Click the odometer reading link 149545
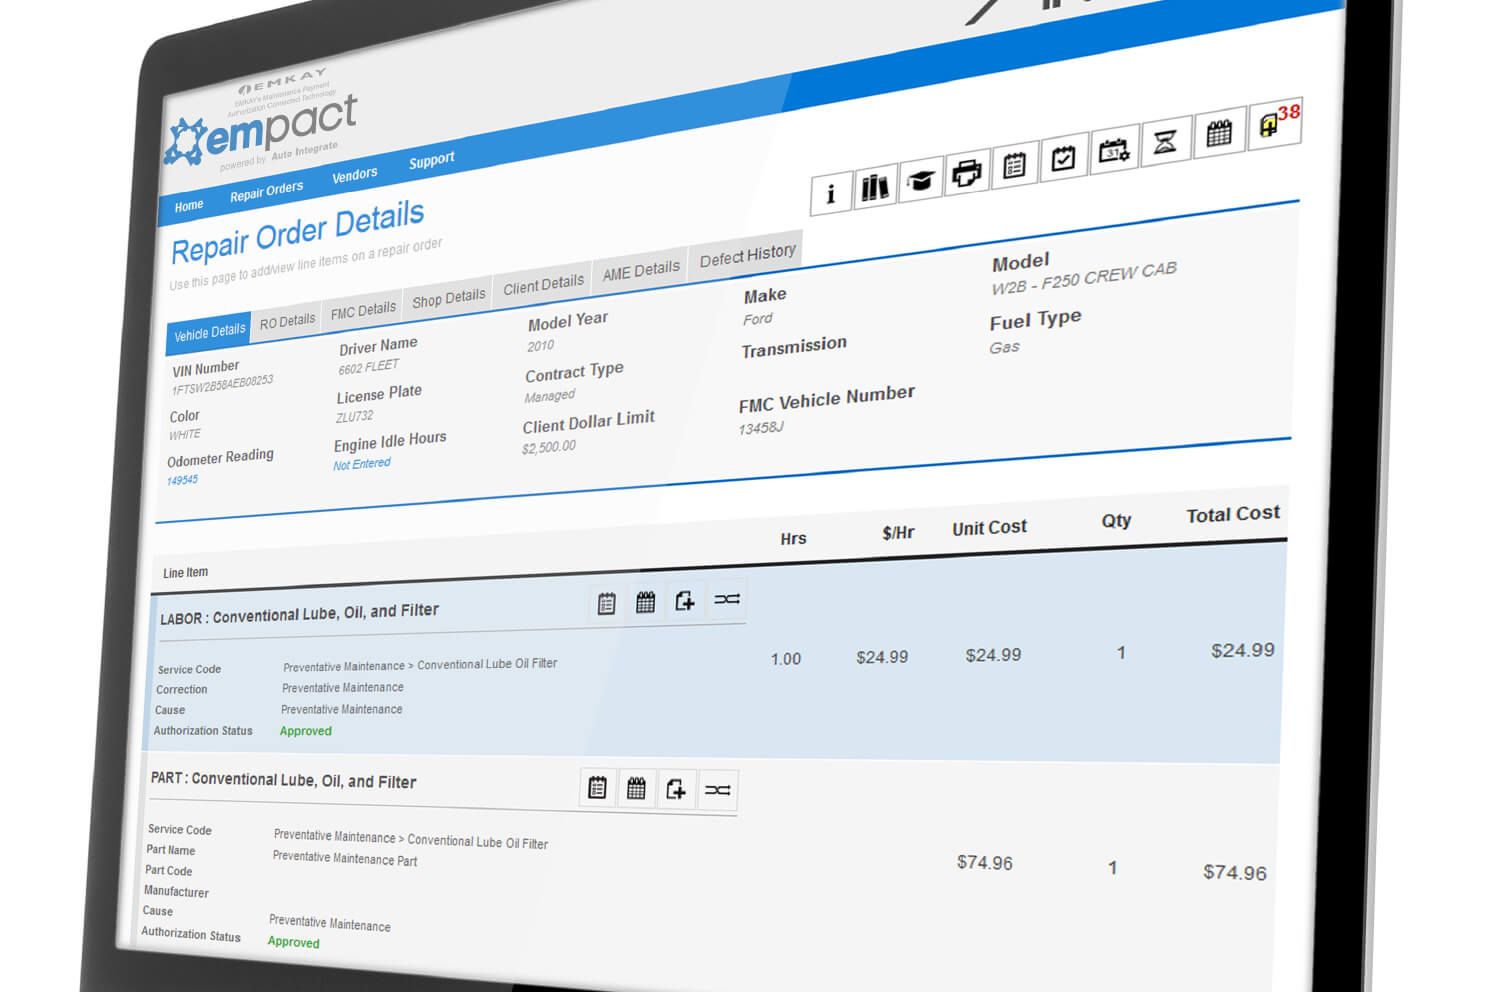 coord(182,481)
